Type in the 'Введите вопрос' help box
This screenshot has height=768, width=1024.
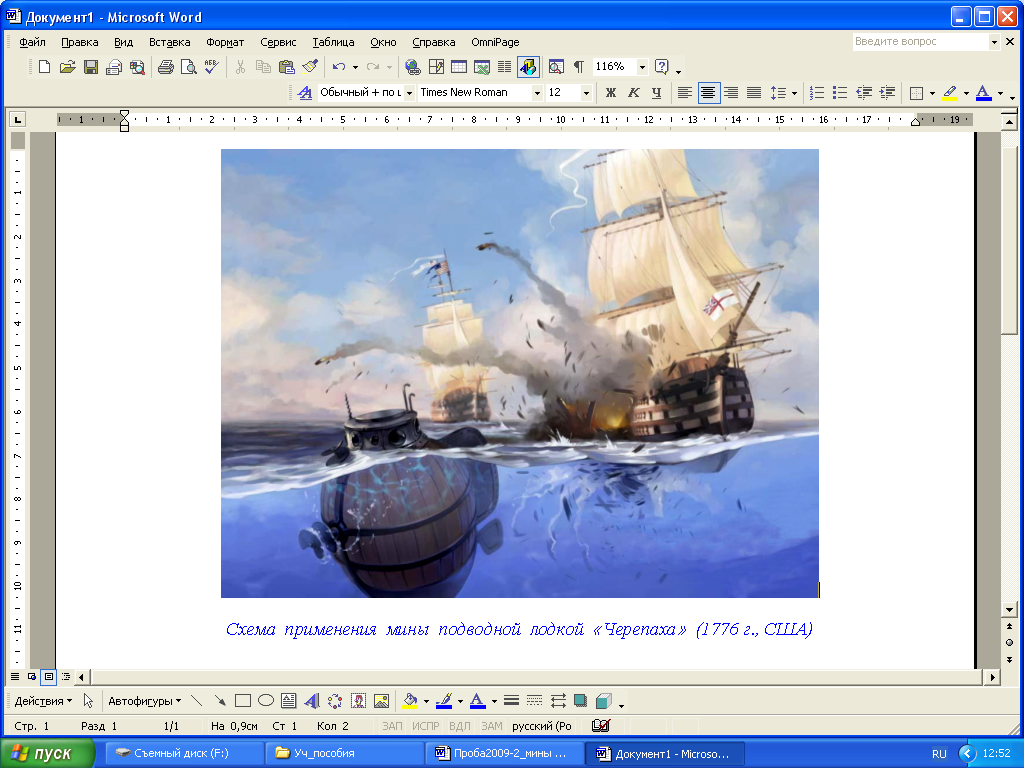point(921,41)
